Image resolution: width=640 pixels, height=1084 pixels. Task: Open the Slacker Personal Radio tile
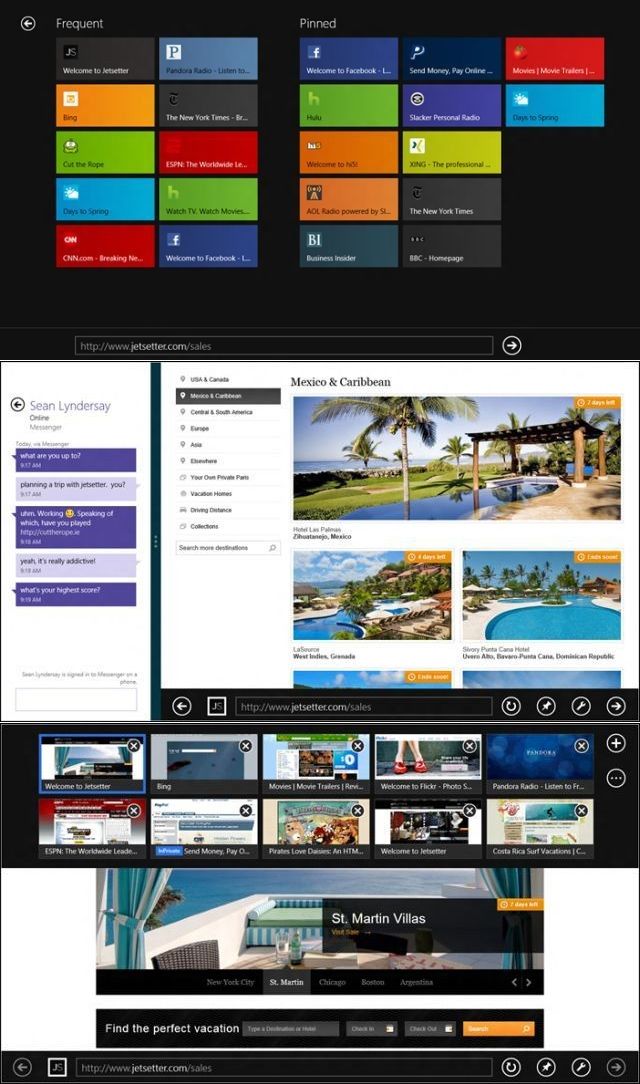451,106
